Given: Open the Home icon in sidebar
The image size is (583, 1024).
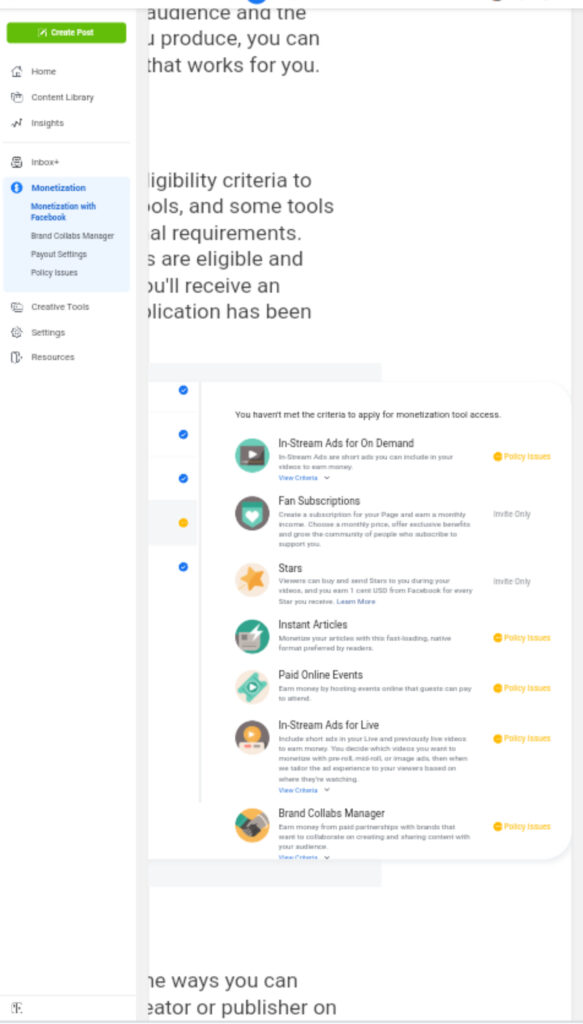Looking at the screenshot, I should click(x=17, y=71).
